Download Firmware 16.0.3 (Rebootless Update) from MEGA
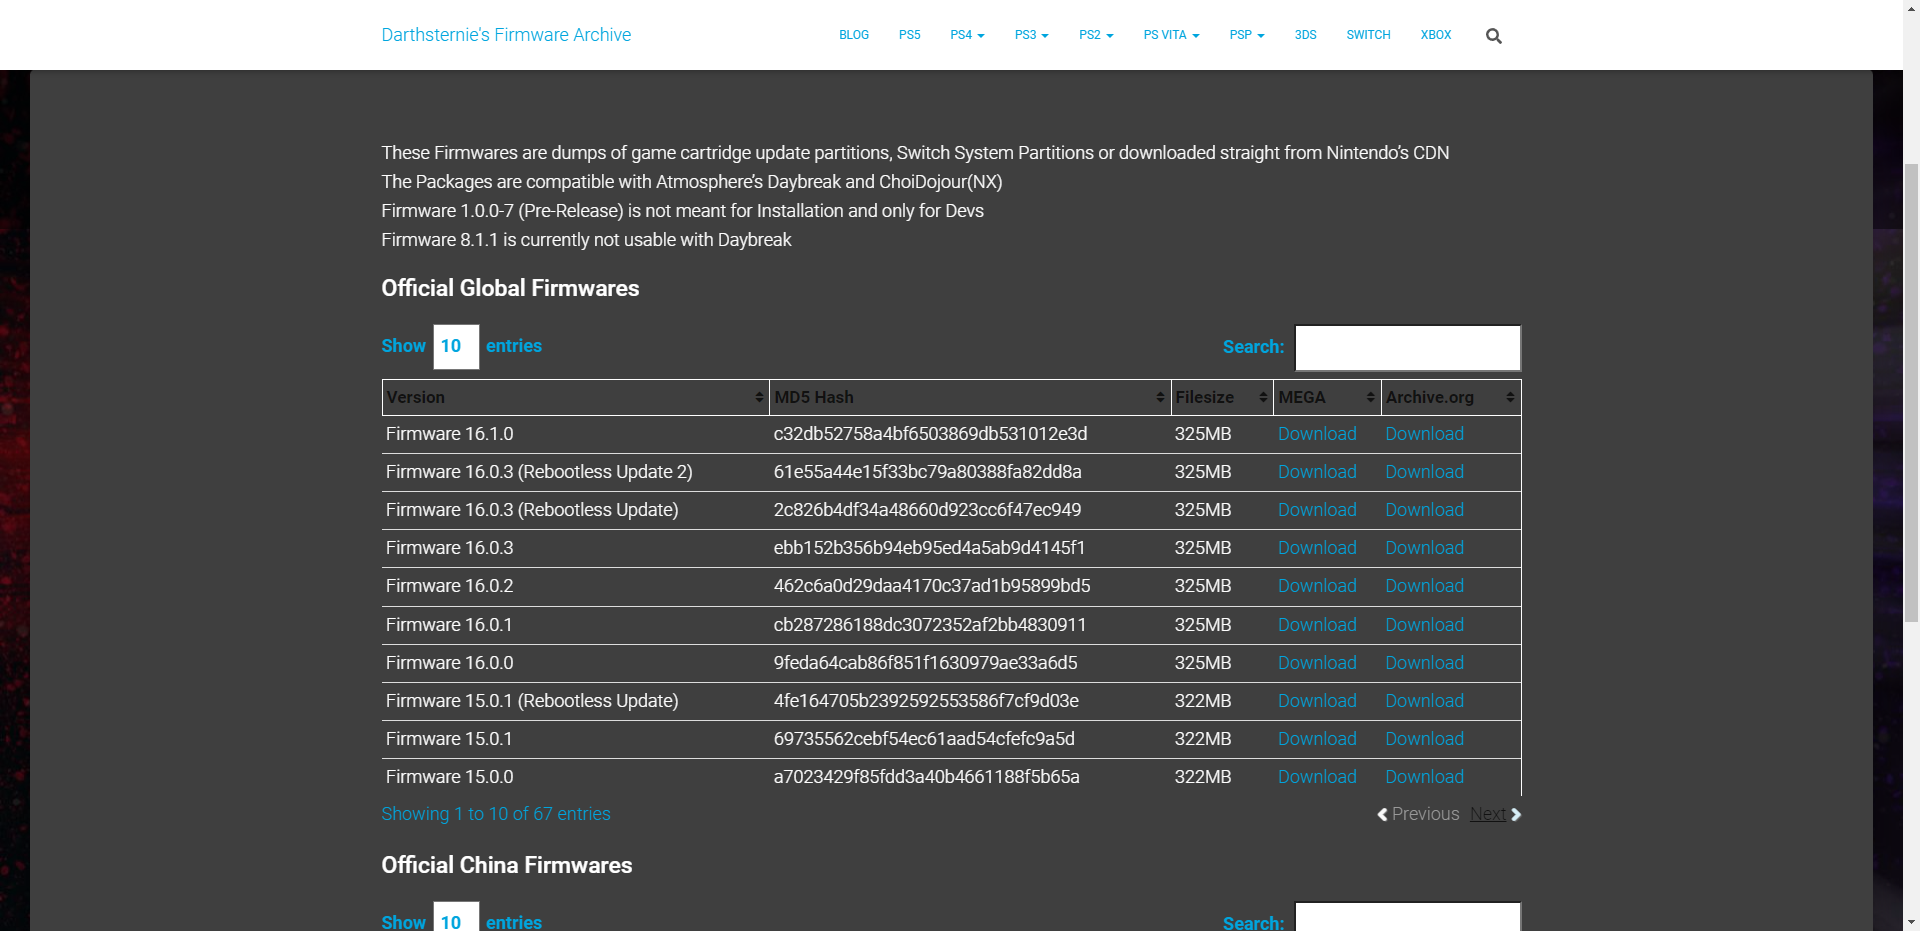The height and width of the screenshot is (931, 1920). click(x=1317, y=510)
